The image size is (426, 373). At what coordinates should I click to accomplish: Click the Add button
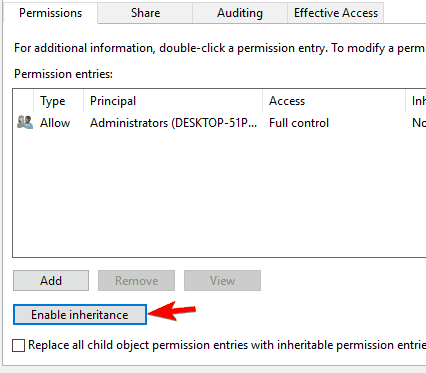[51, 280]
